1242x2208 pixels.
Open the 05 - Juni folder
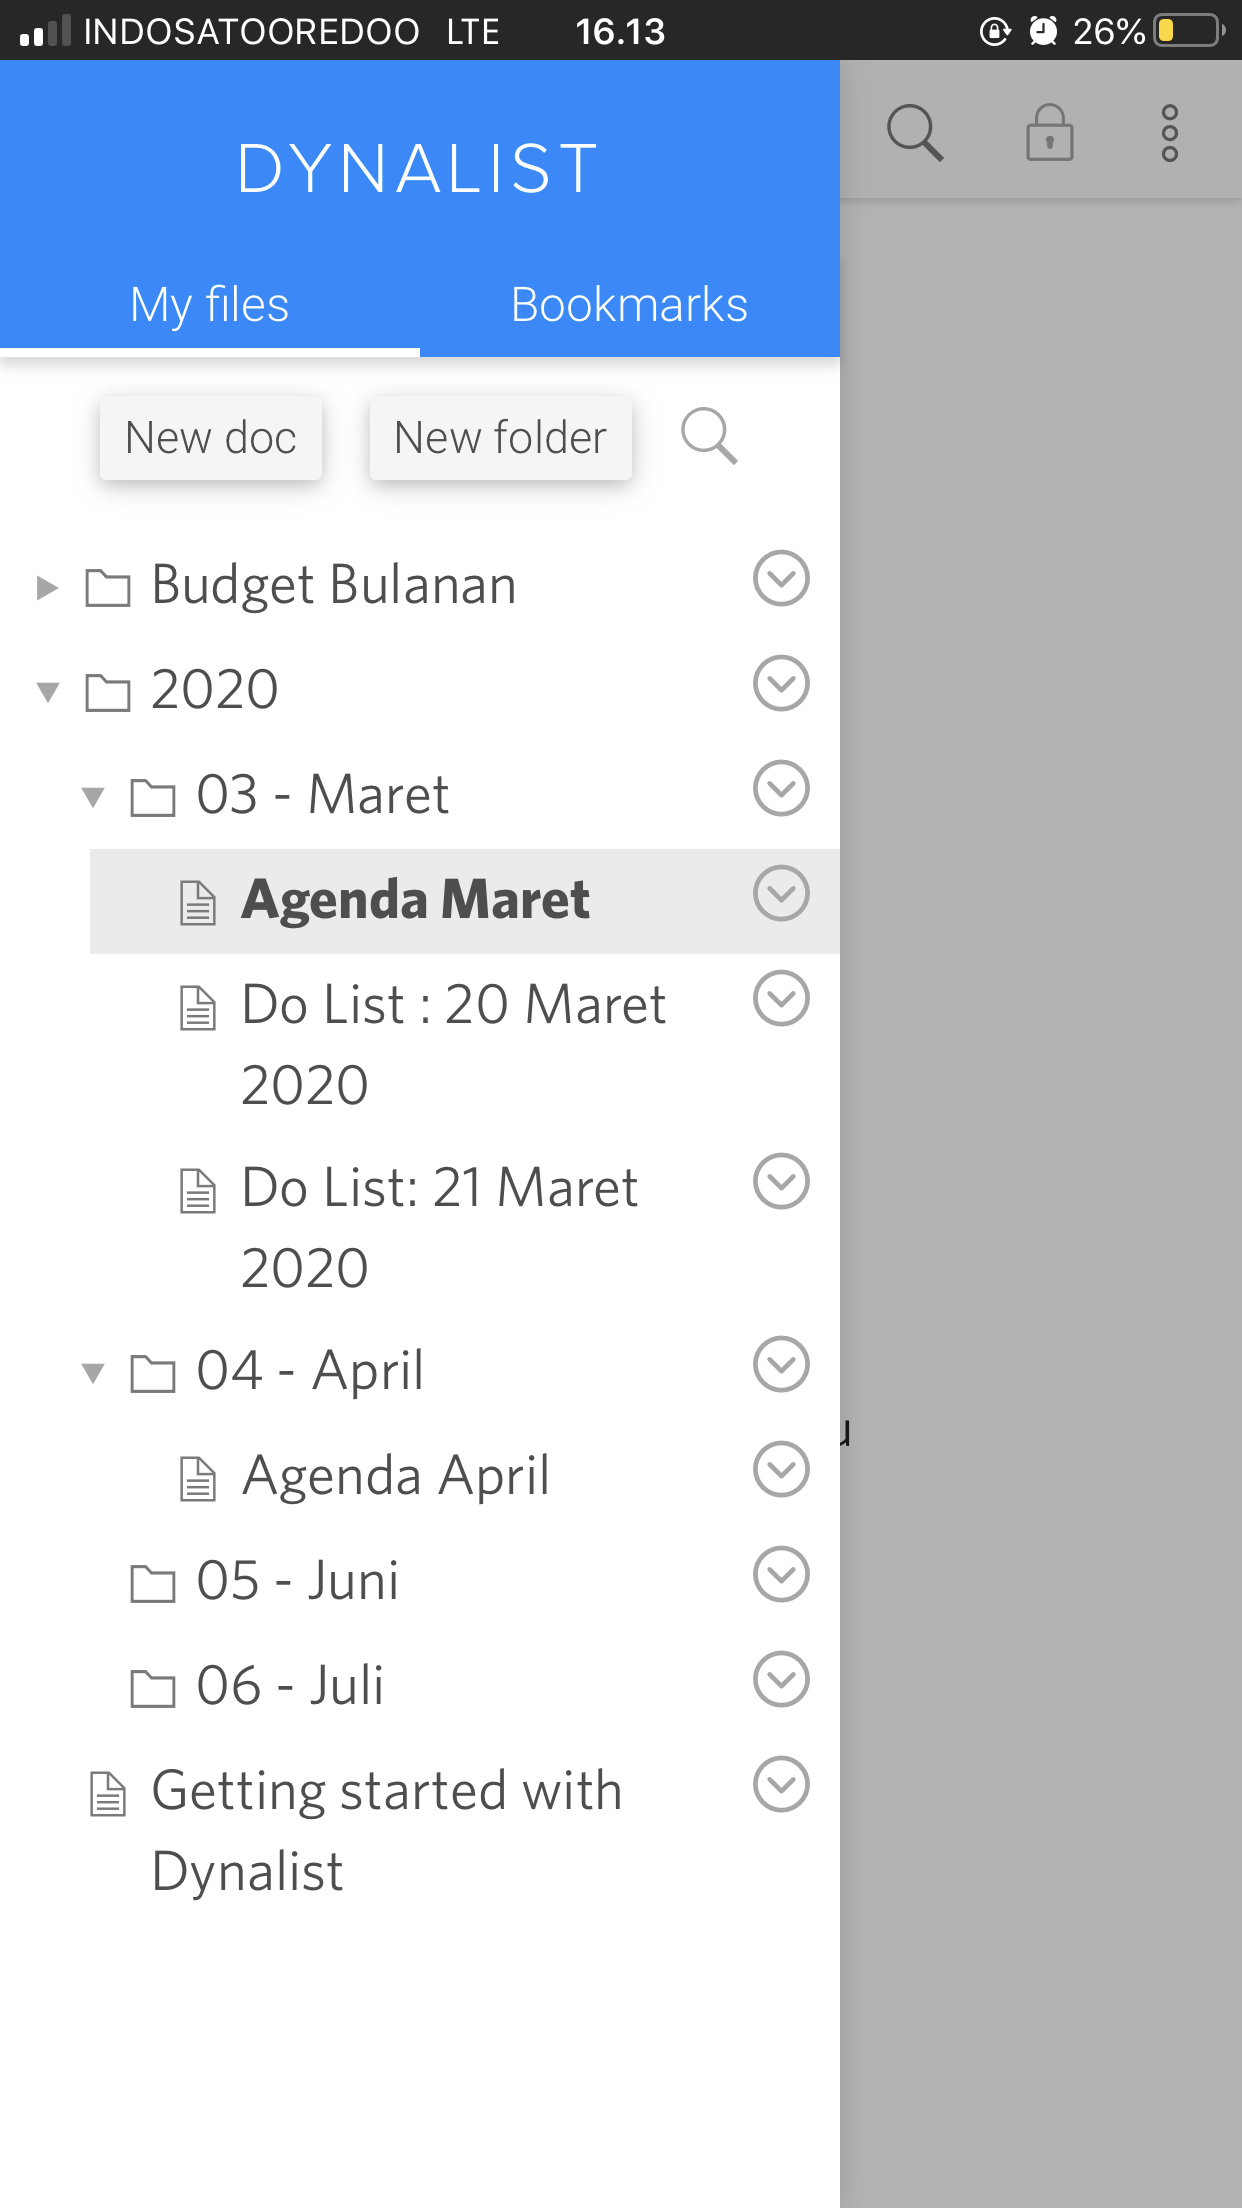pos(297,1581)
